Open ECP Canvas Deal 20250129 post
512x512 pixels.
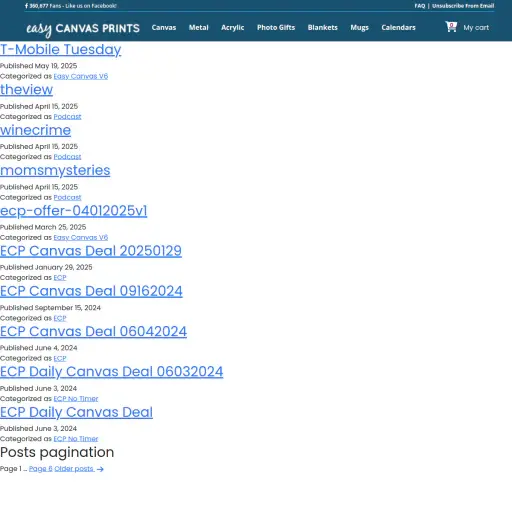pos(91,251)
